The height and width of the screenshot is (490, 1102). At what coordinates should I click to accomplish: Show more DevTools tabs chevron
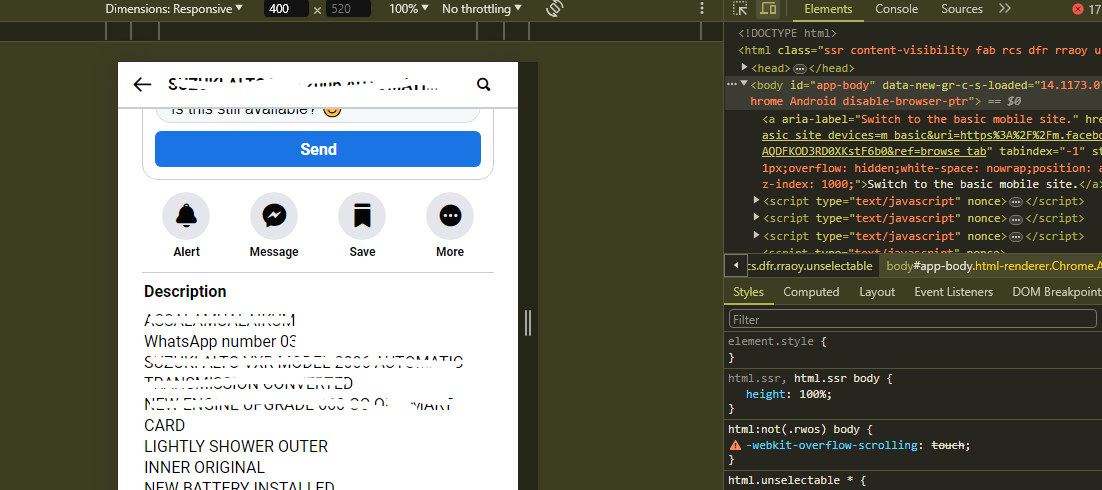click(x=1004, y=9)
